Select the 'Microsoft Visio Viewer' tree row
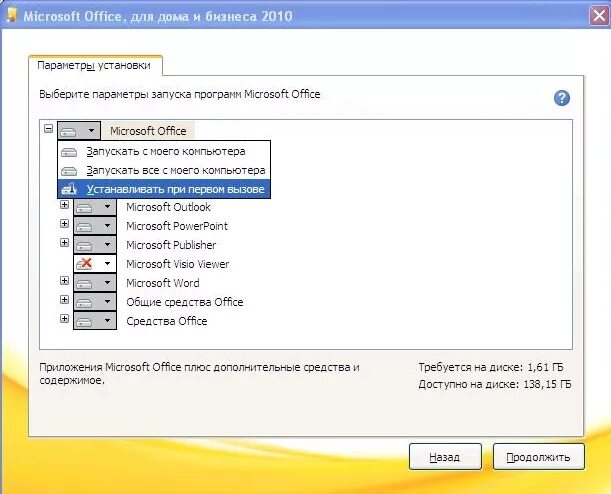Screen dimensions: 611x494 (x=178, y=264)
